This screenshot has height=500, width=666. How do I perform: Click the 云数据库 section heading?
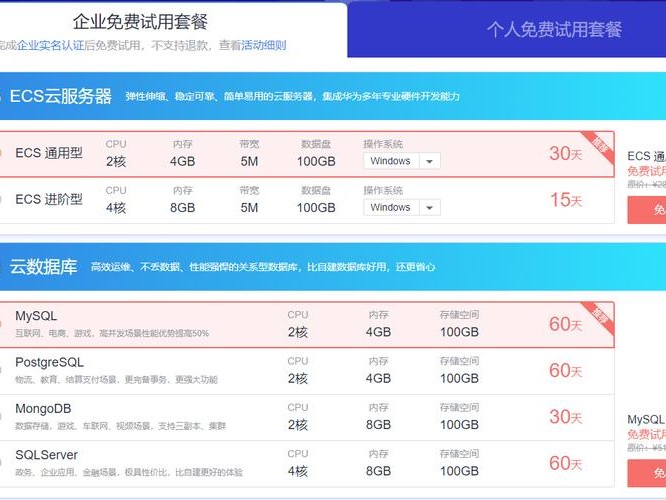[x=43, y=267]
